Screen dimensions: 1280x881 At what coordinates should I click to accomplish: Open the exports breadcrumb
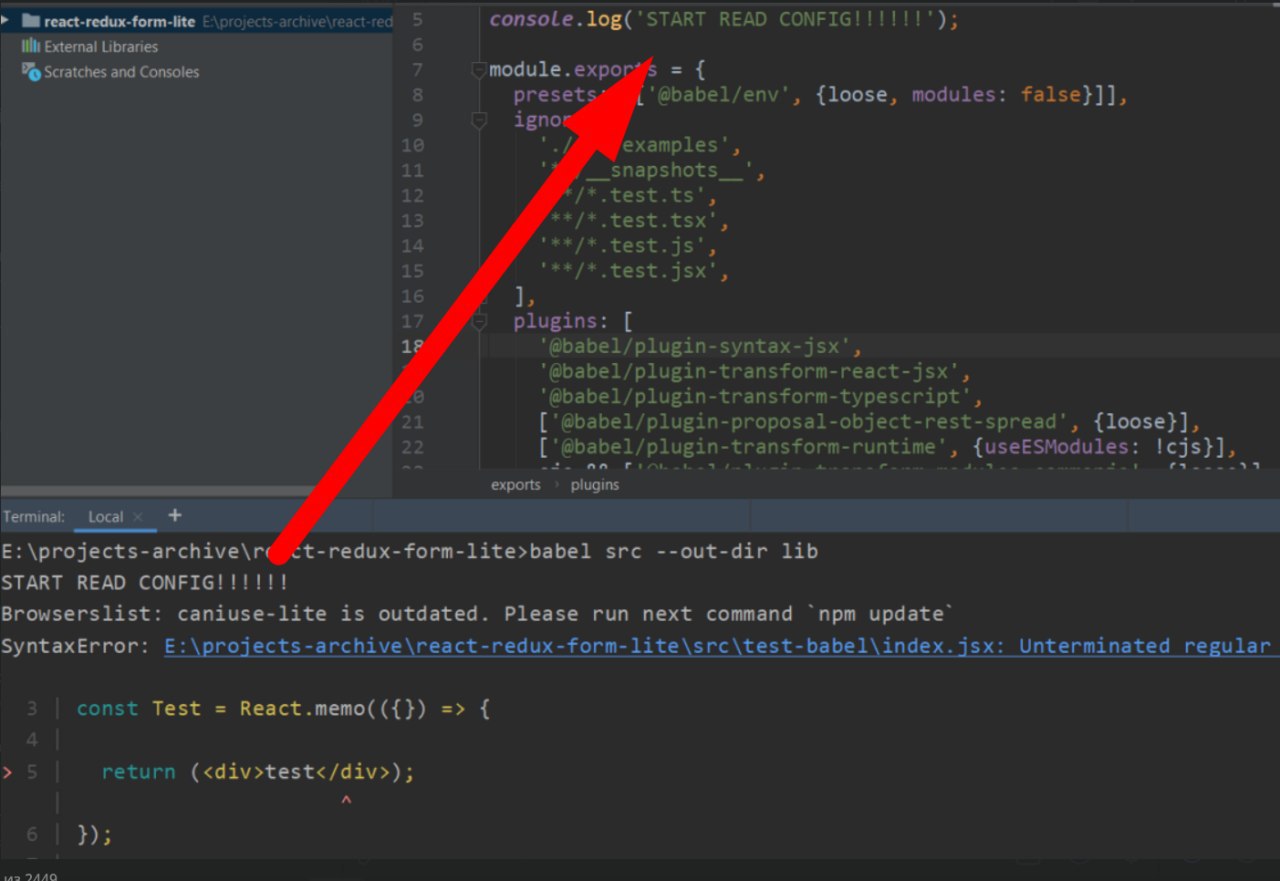(515, 485)
